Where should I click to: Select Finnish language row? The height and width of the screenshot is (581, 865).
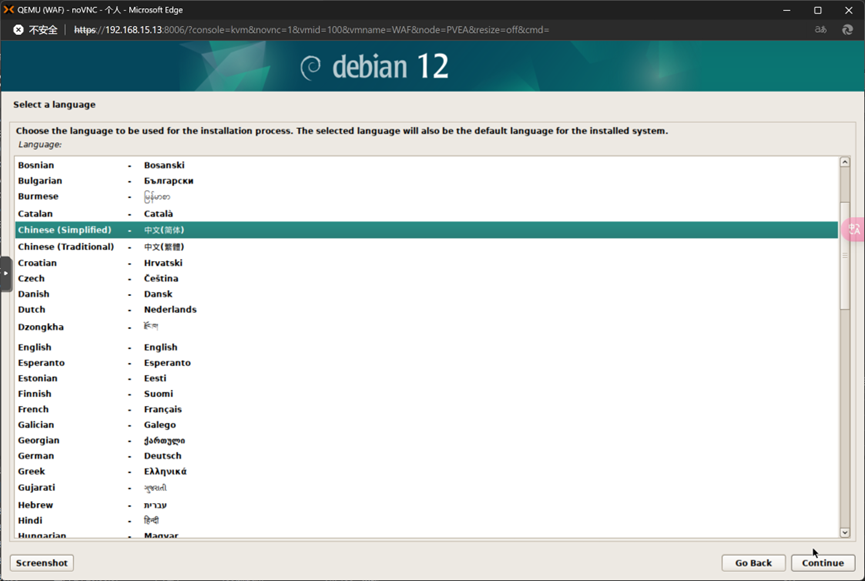(426, 393)
